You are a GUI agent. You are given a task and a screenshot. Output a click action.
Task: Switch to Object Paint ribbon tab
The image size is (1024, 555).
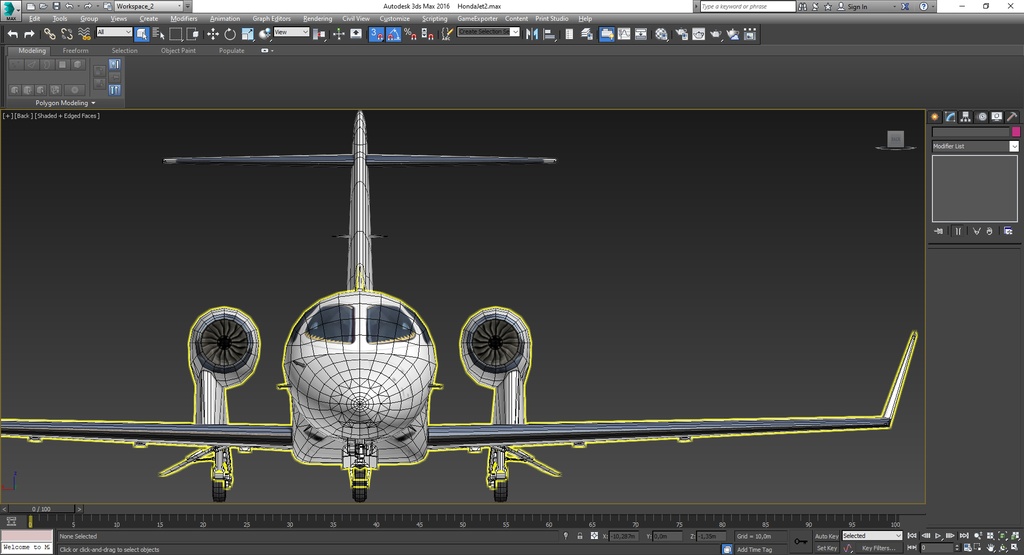tap(178, 50)
